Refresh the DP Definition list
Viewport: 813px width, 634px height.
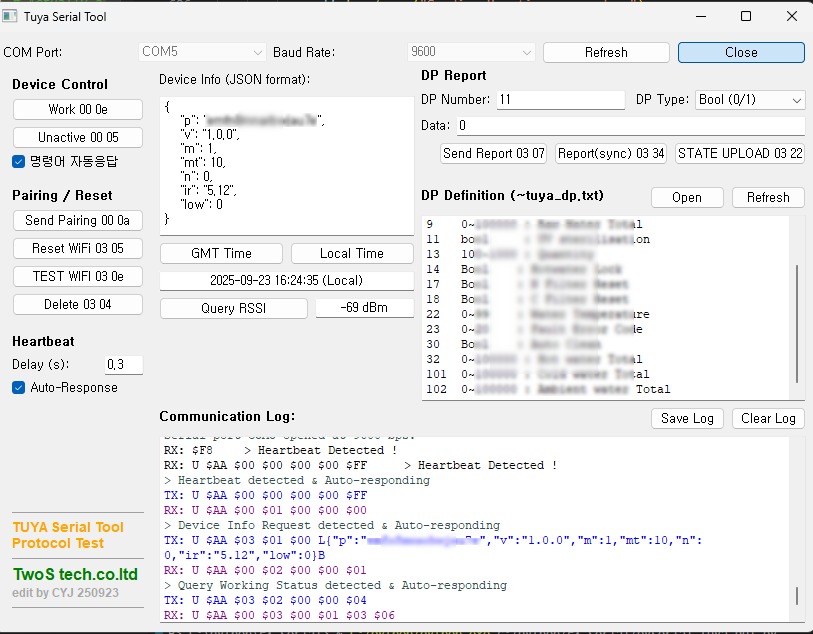point(768,198)
